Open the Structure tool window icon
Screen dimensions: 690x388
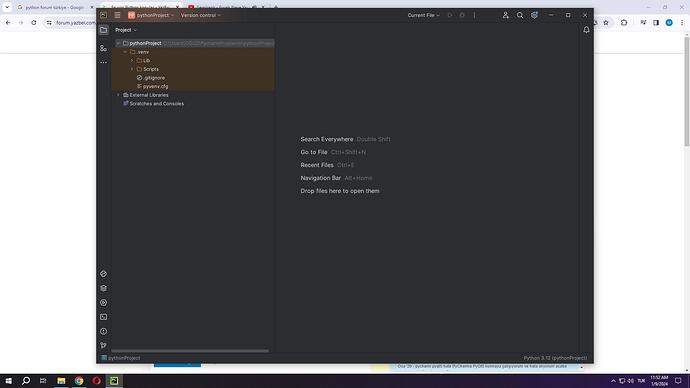point(103,48)
